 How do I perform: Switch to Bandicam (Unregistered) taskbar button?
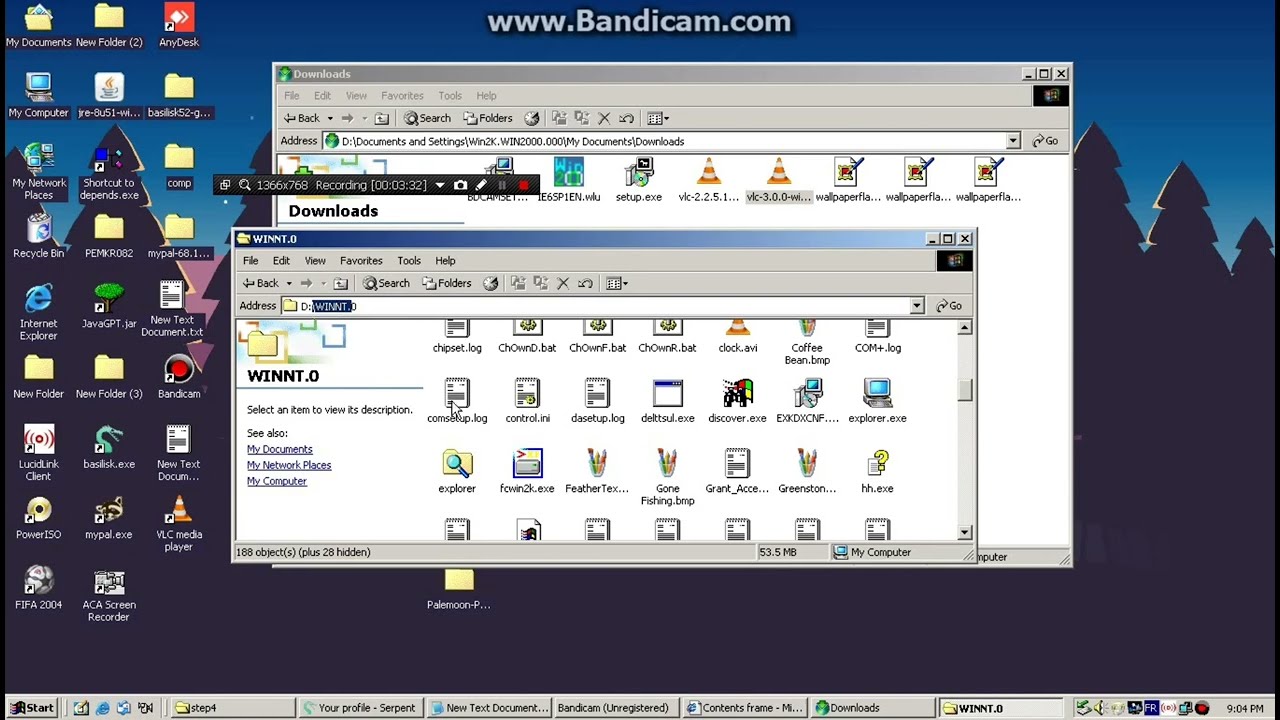point(615,708)
